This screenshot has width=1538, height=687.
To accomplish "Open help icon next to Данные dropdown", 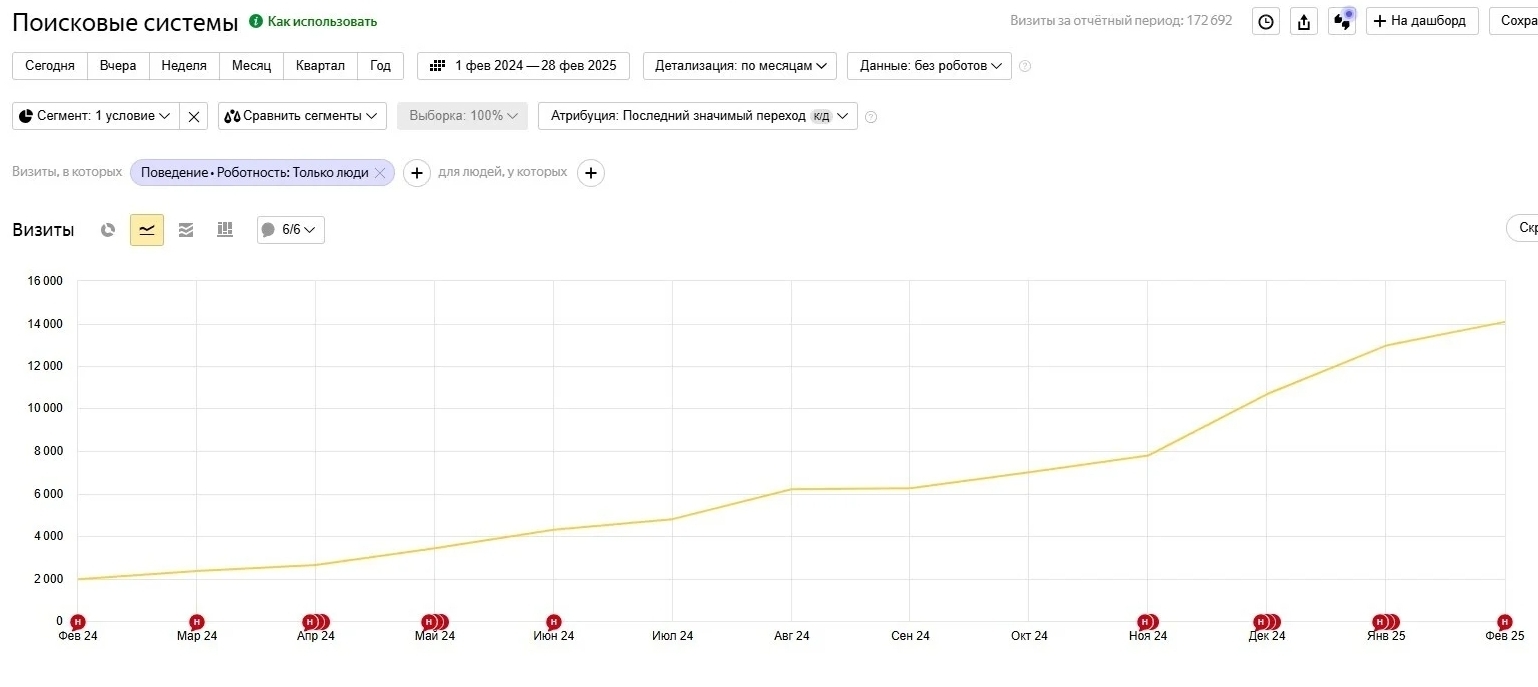I will coord(1025,66).
